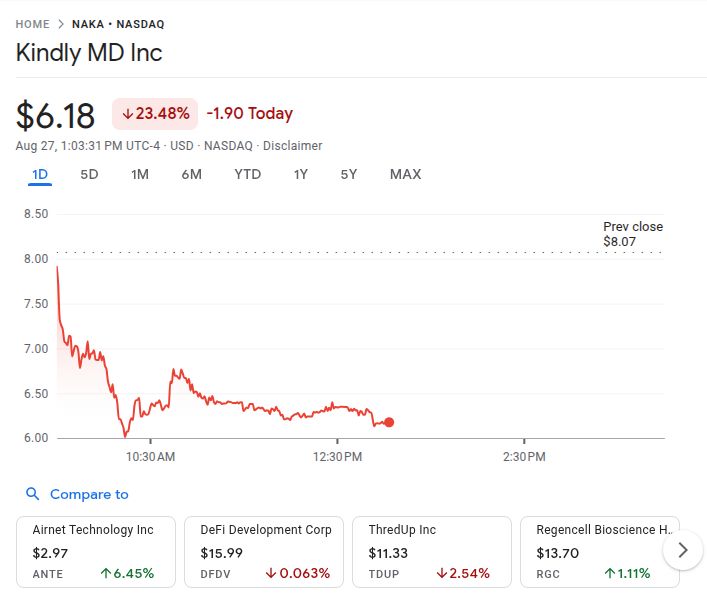The height and width of the screenshot is (606, 707).
Task: Open the DeFi Development Corp card
Action: (x=264, y=551)
